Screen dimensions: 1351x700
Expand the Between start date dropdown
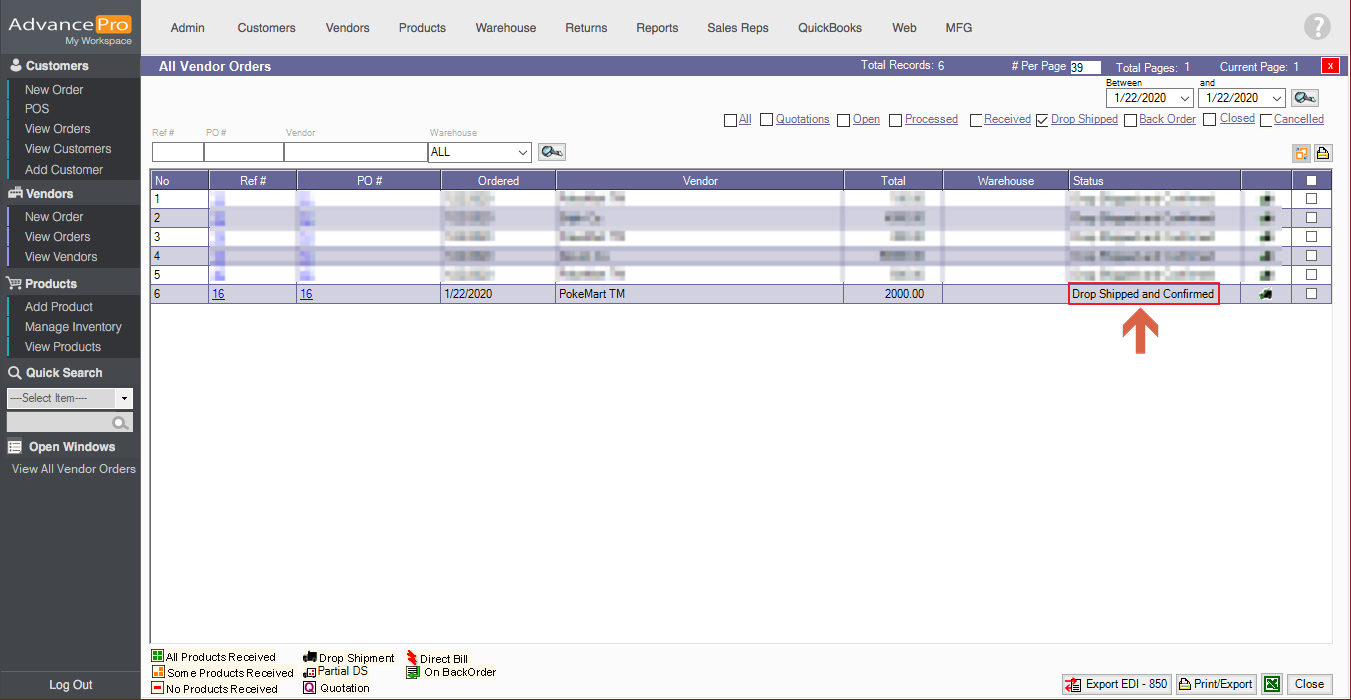pos(1185,98)
